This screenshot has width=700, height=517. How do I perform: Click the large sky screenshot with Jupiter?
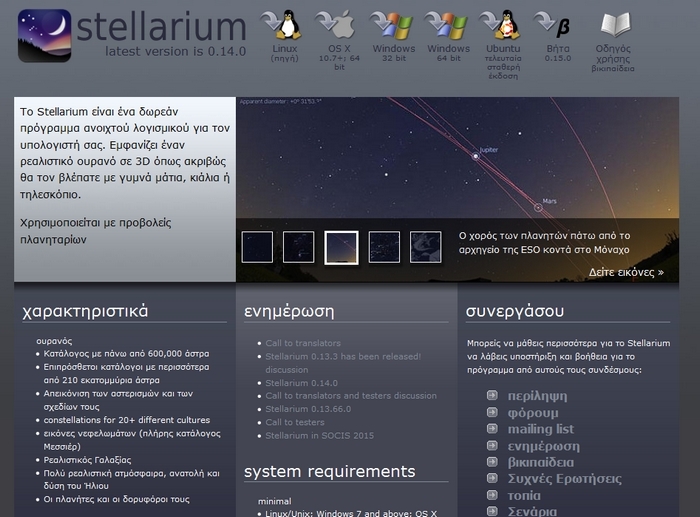[x=457, y=158]
